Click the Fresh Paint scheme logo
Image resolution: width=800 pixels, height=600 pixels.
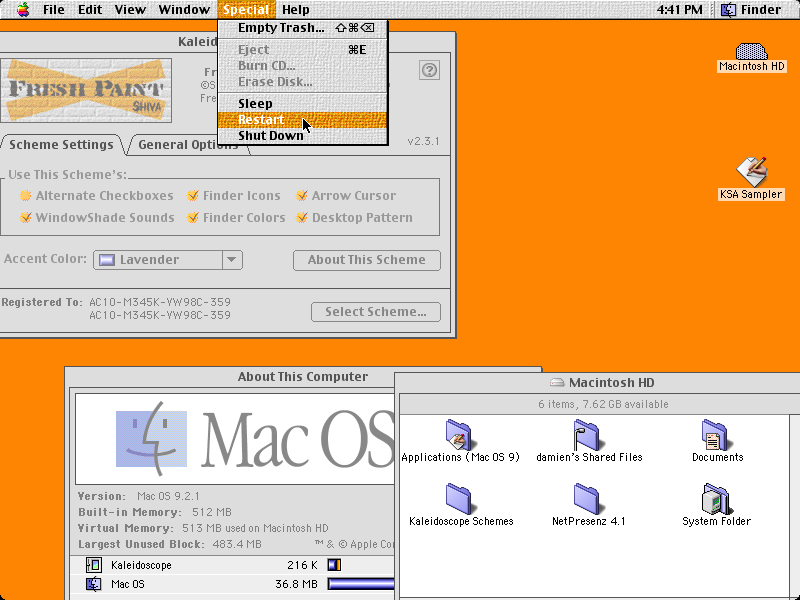86,90
